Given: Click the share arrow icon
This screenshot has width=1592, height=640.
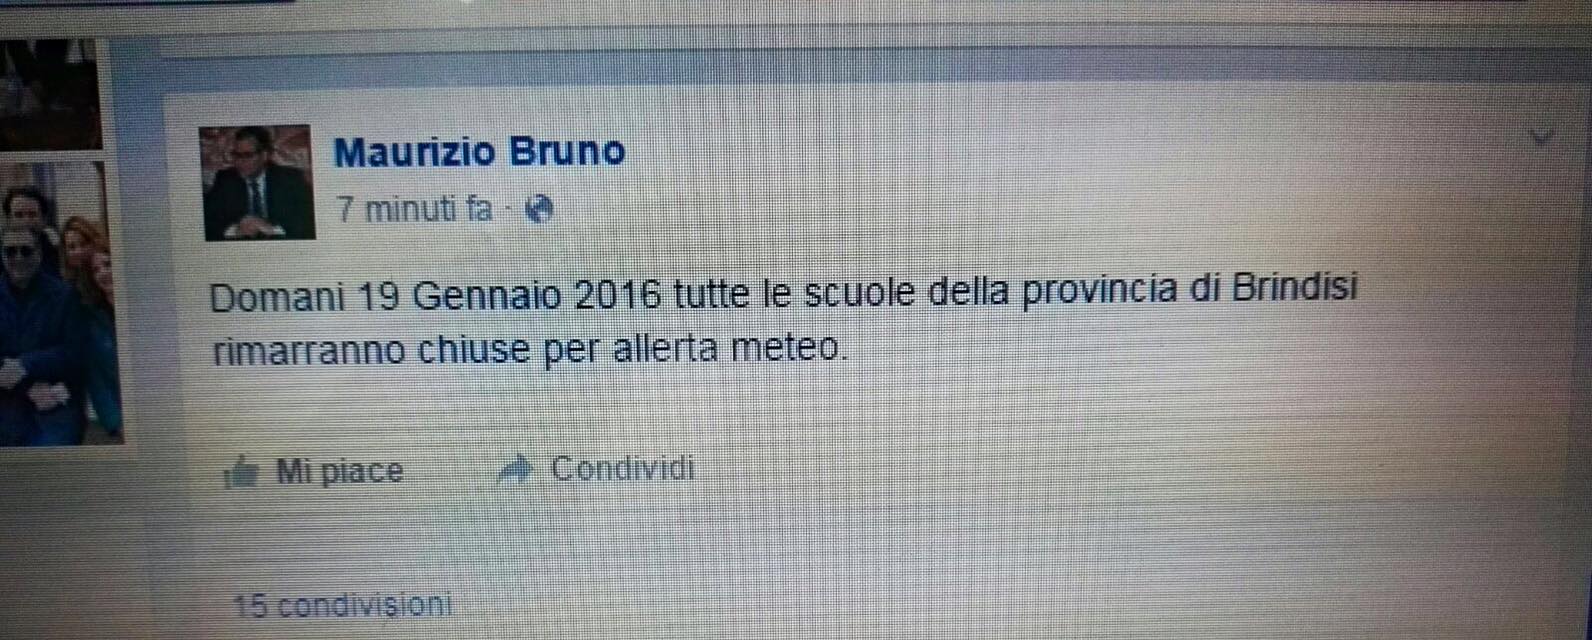Looking at the screenshot, I should pos(516,470).
